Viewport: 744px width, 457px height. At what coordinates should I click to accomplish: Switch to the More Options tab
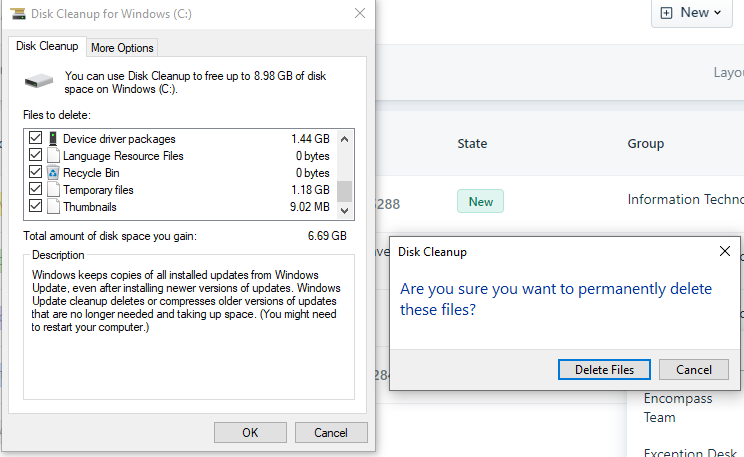(x=122, y=48)
